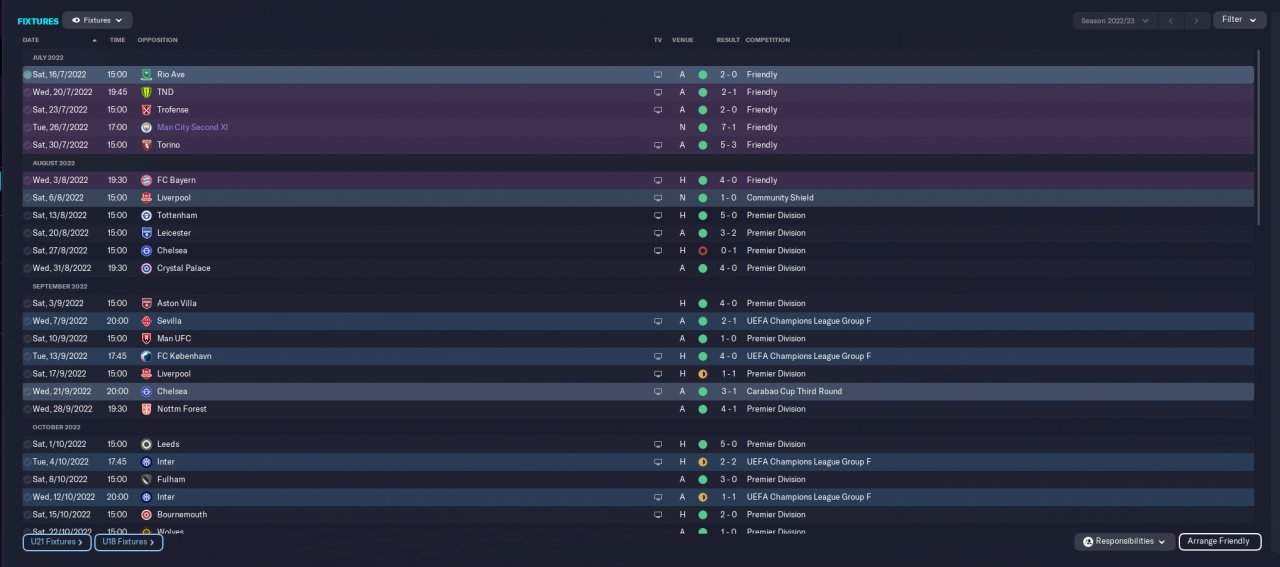Viewport: 1280px width, 567px height.
Task: Click the orange draw indicator for the Liverpool 1-1 match
Action: click(x=702, y=374)
